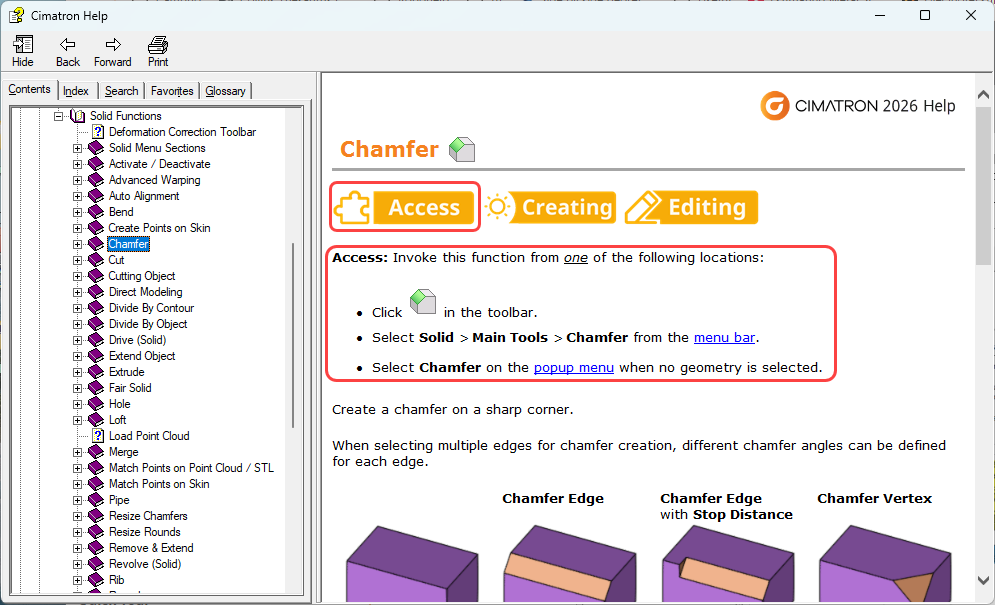Click the book icon next to Extrude
995x605 pixels.
96,372
